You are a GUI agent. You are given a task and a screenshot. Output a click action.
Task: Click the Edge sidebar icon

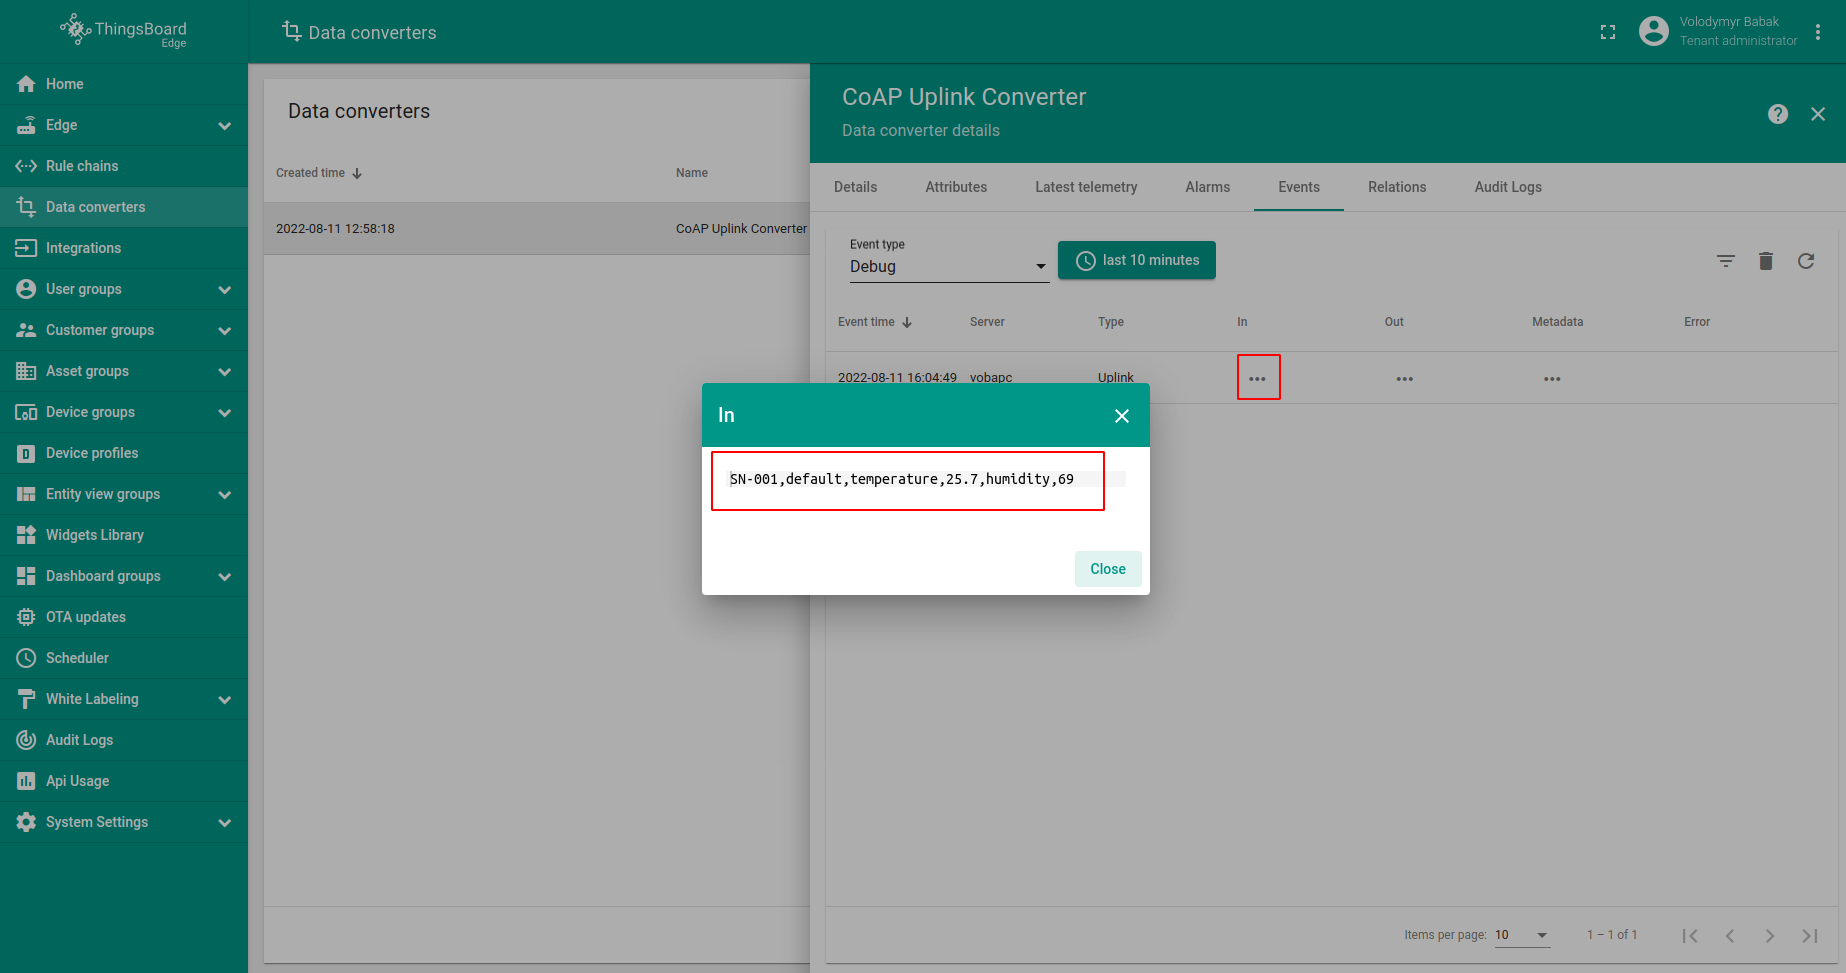(x=26, y=125)
